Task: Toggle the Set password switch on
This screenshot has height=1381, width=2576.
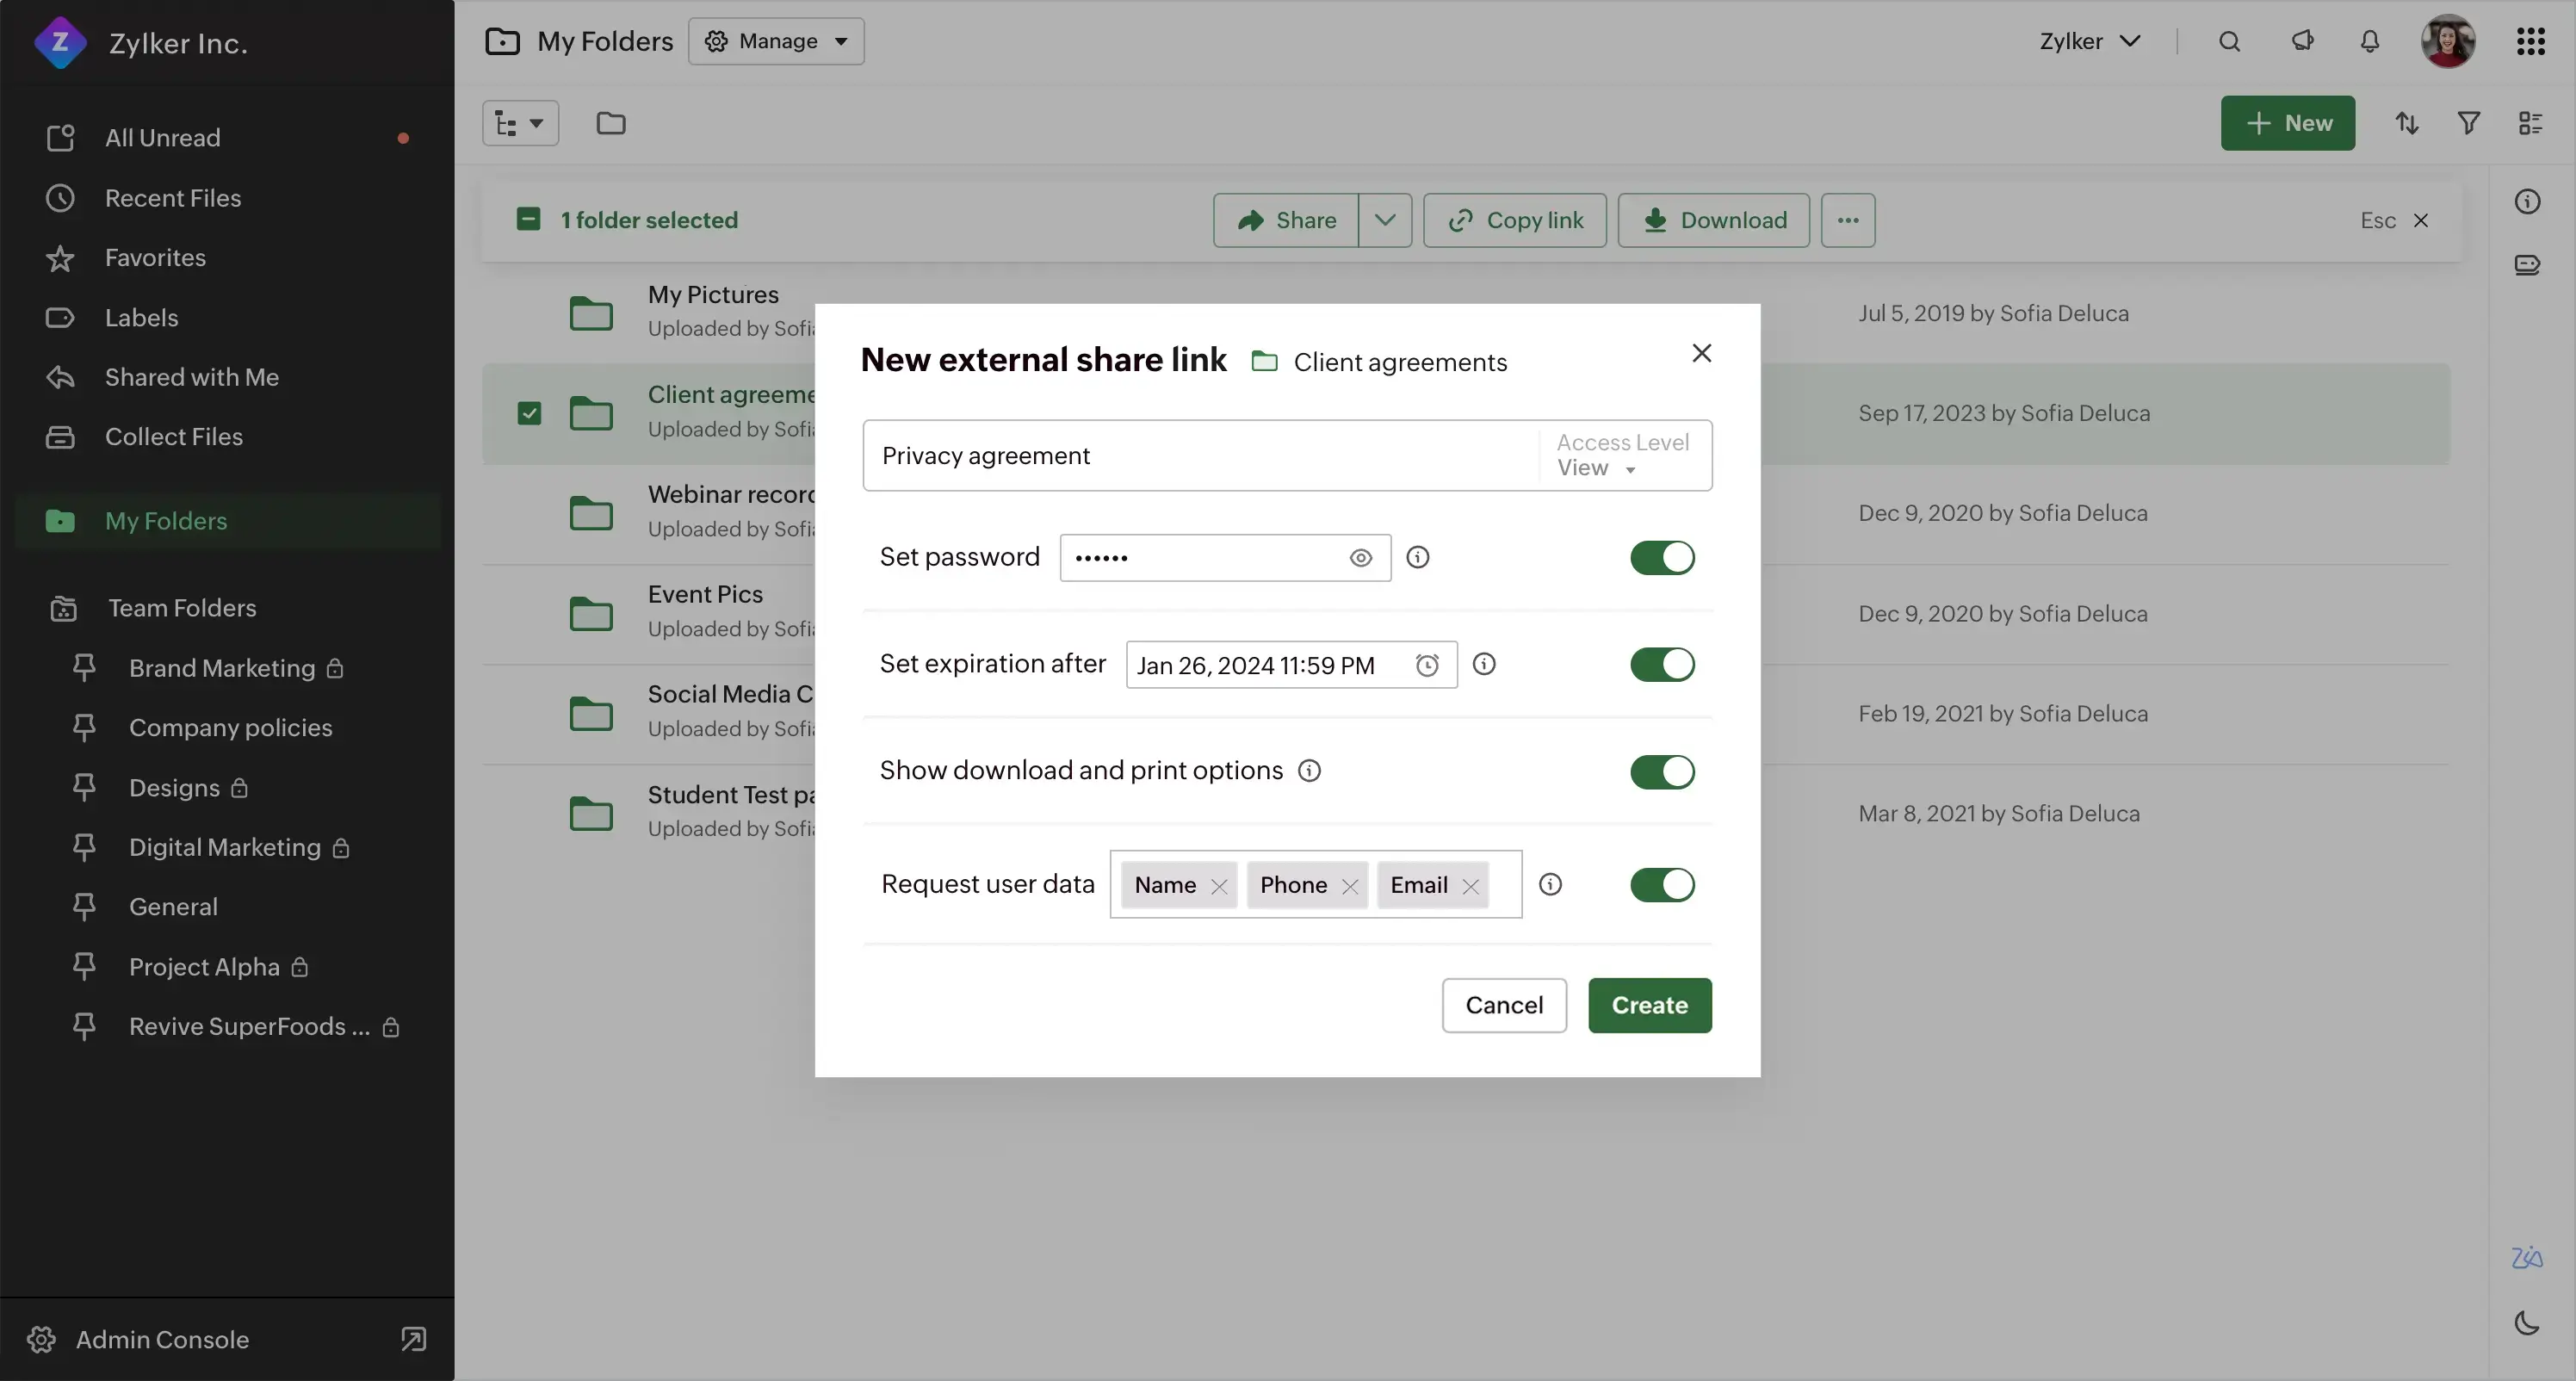Action: (1663, 557)
